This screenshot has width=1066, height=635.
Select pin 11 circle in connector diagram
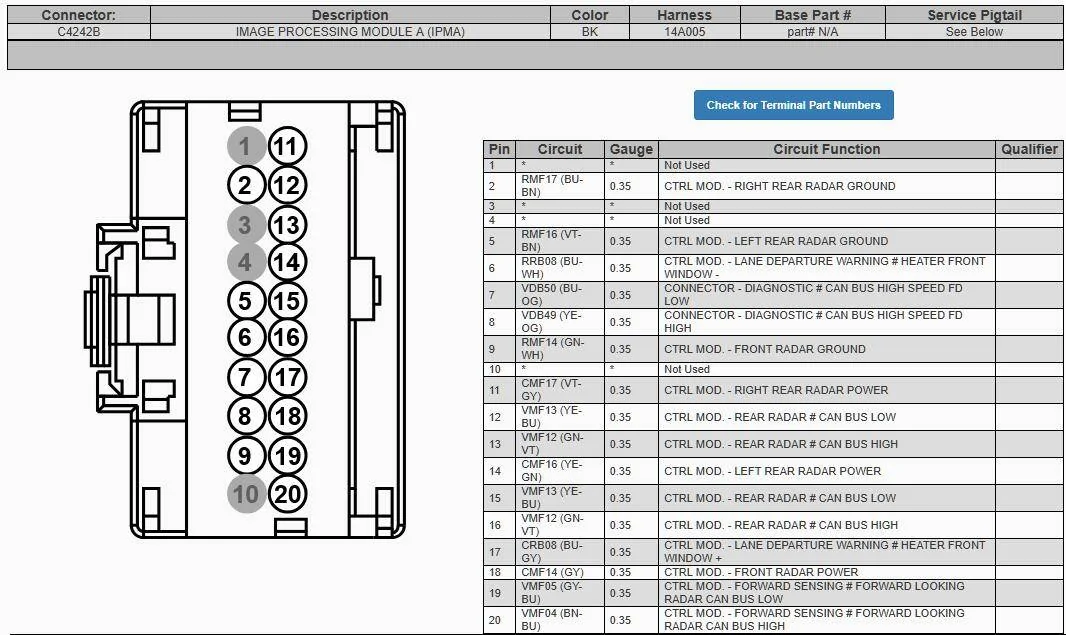[x=288, y=146]
